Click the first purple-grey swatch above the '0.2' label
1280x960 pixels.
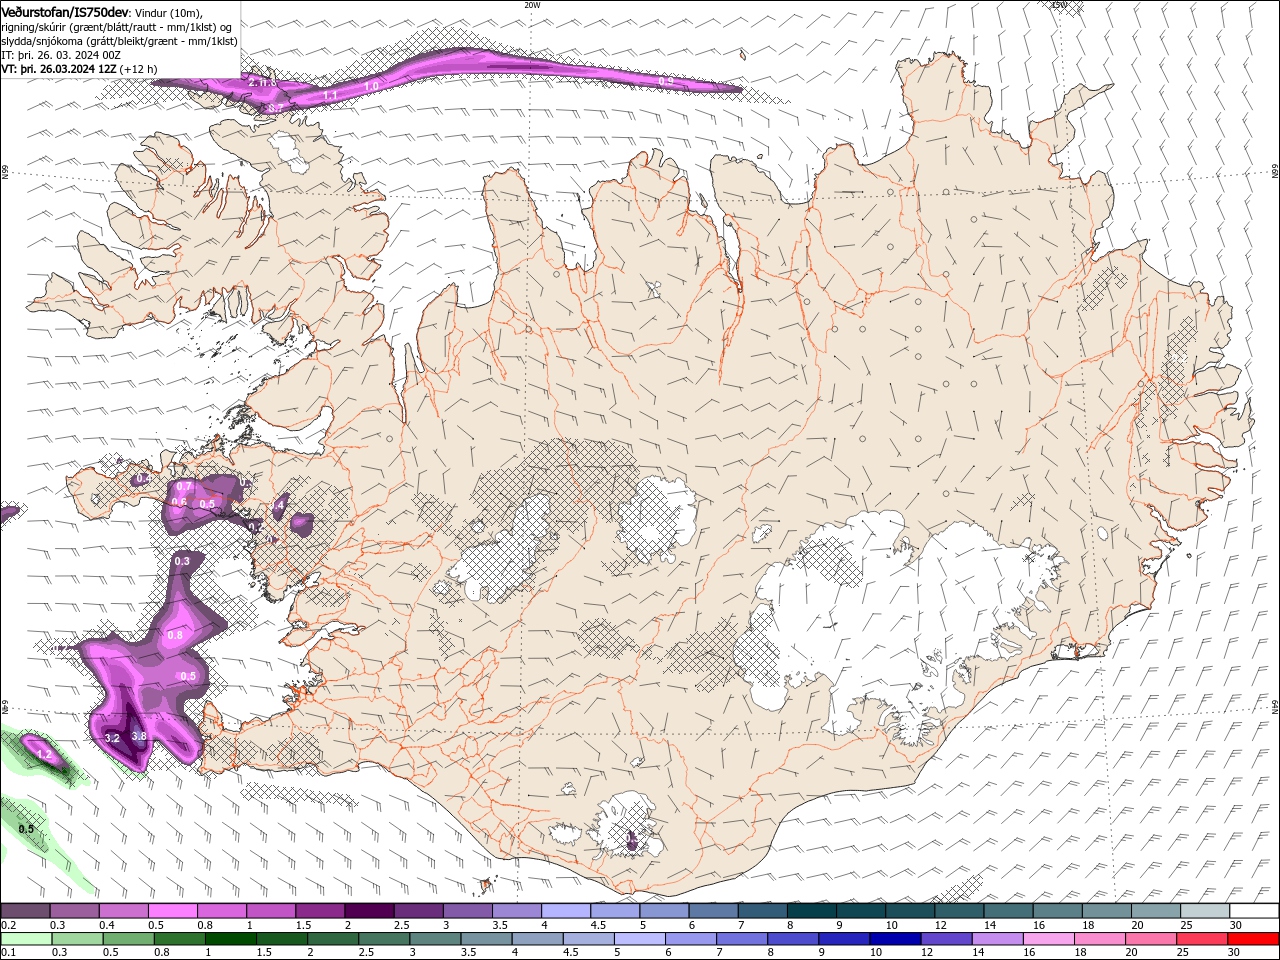click(x=25, y=911)
